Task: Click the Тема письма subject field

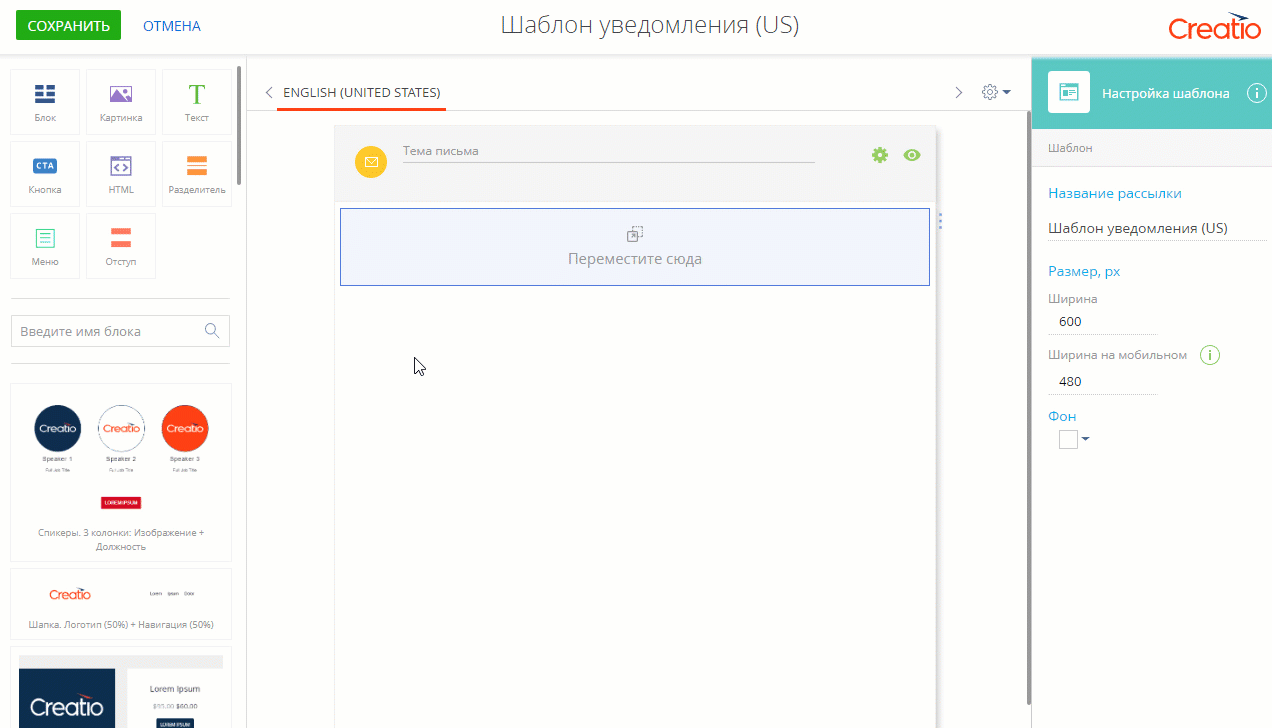Action: [608, 151]
